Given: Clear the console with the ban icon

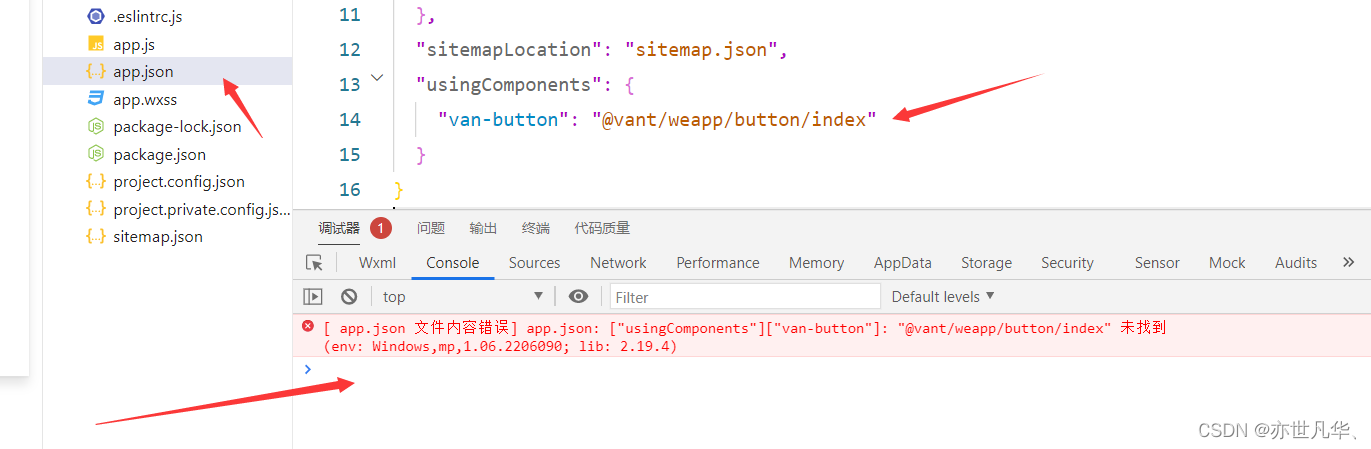Looking at the screenshot, I should click(x=349, y=296).
